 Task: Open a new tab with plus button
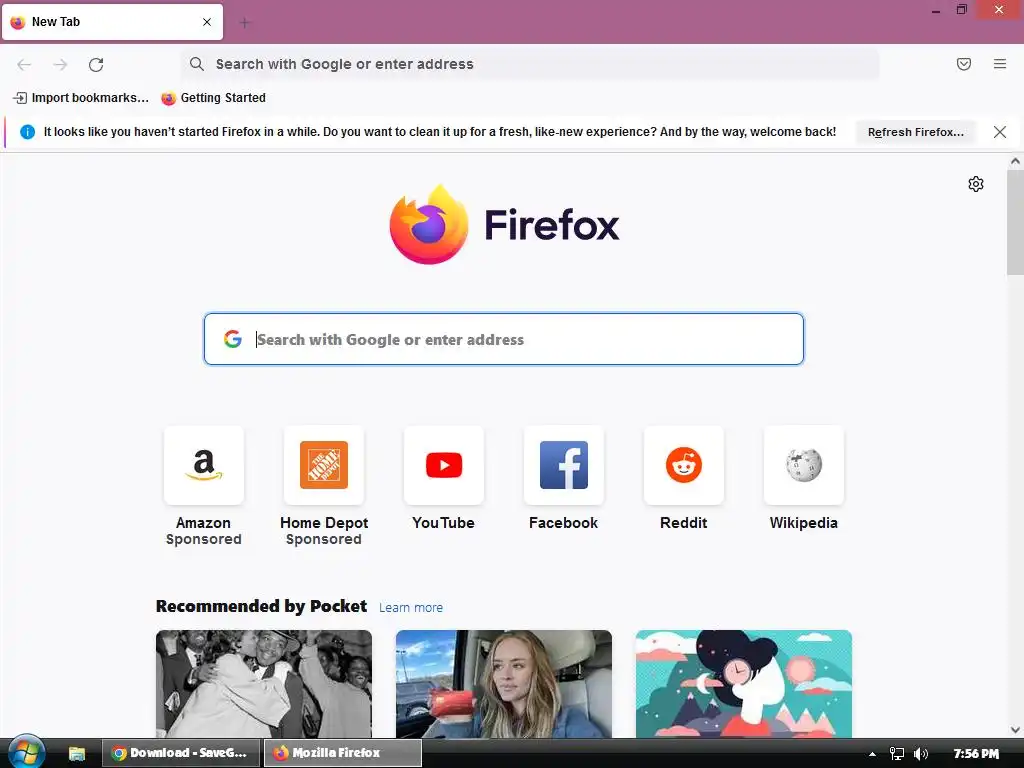(x=244, y=23)
